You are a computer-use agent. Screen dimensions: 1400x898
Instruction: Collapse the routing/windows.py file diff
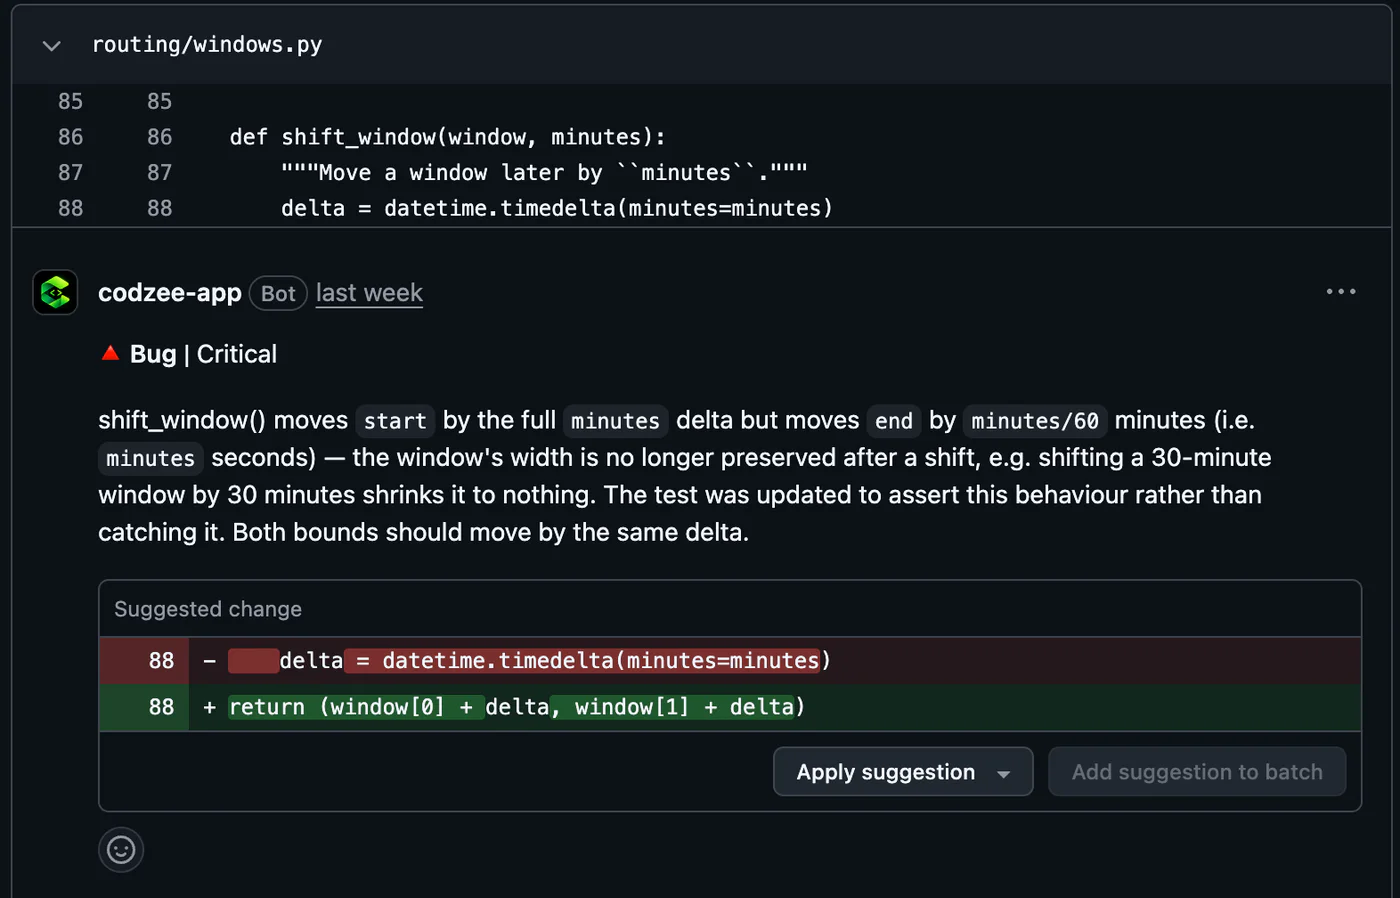pos(52,45)
